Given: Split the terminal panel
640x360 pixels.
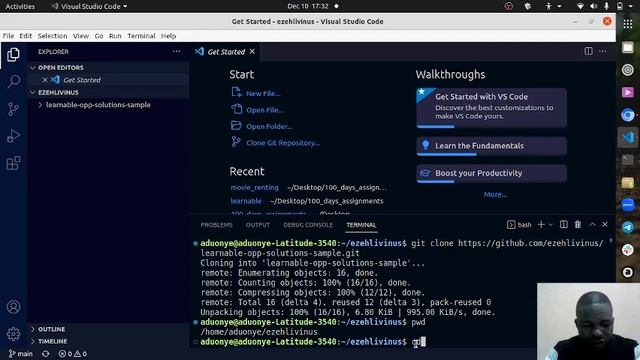Looking at the screenshot, I should 564,224.
